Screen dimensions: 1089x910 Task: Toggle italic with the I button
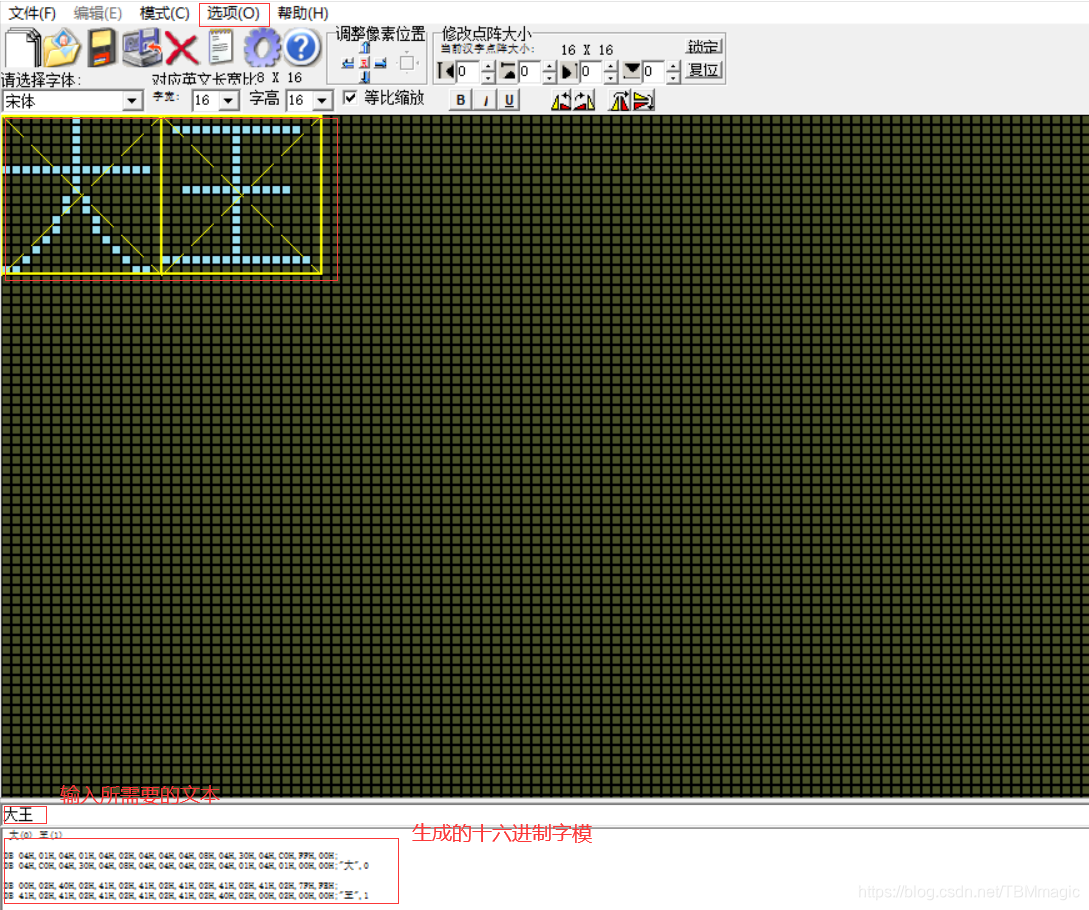click(485, 99)
